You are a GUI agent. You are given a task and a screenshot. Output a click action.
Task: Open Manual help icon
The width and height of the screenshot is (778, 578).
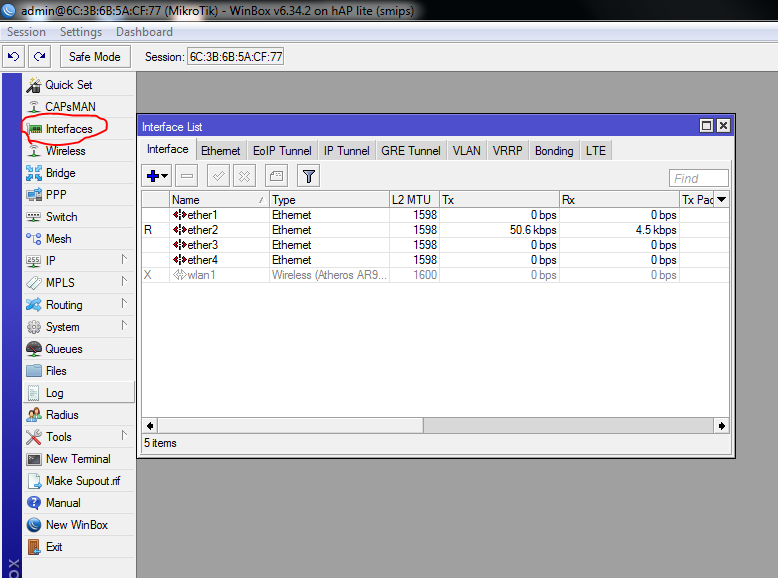coord(34,503)
